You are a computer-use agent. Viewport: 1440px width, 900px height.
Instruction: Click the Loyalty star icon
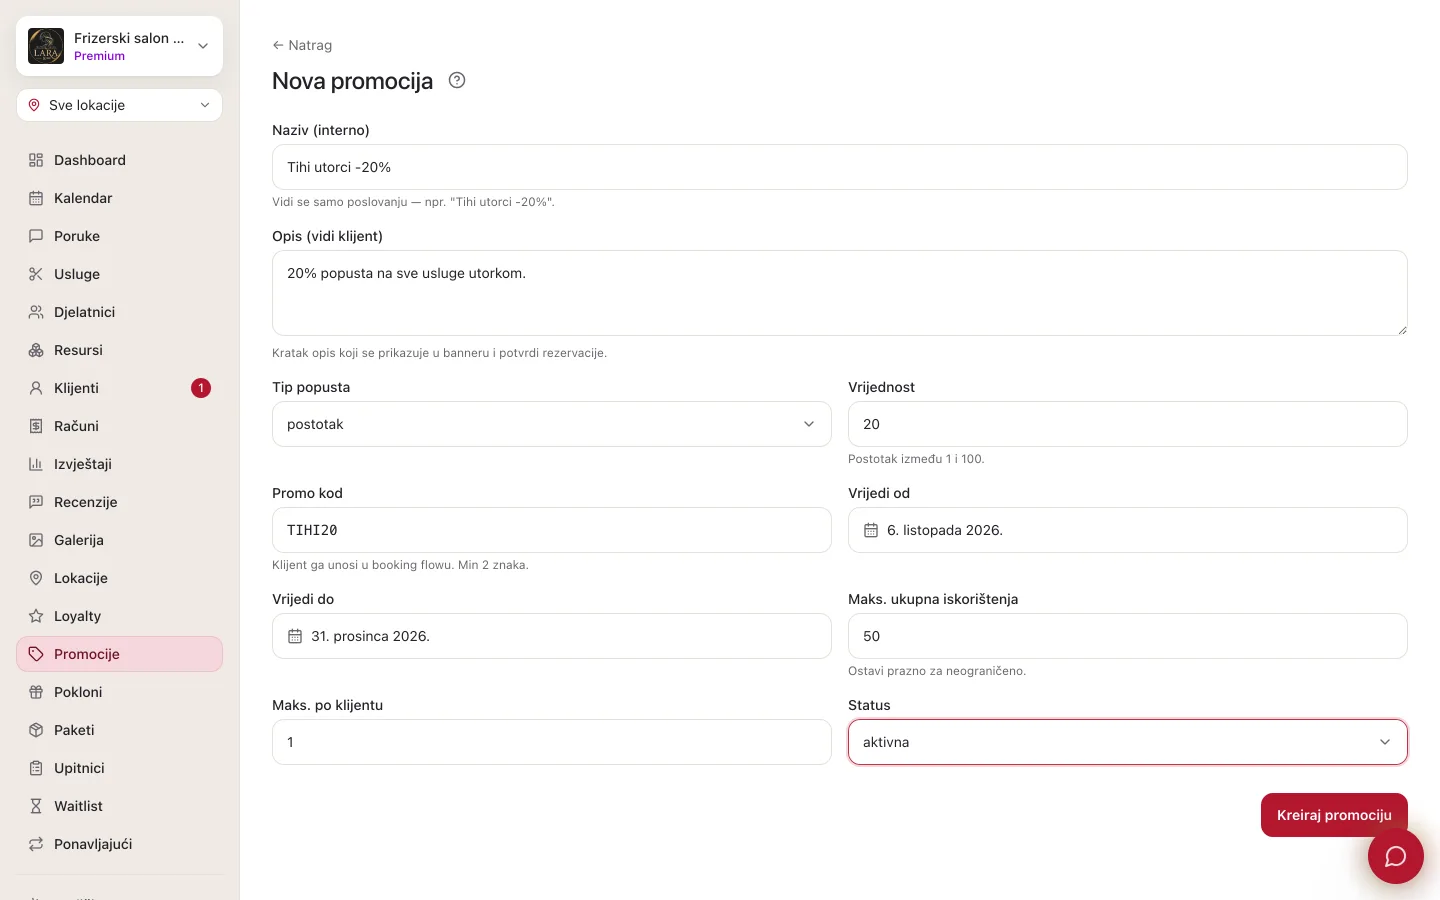[36, 616]
